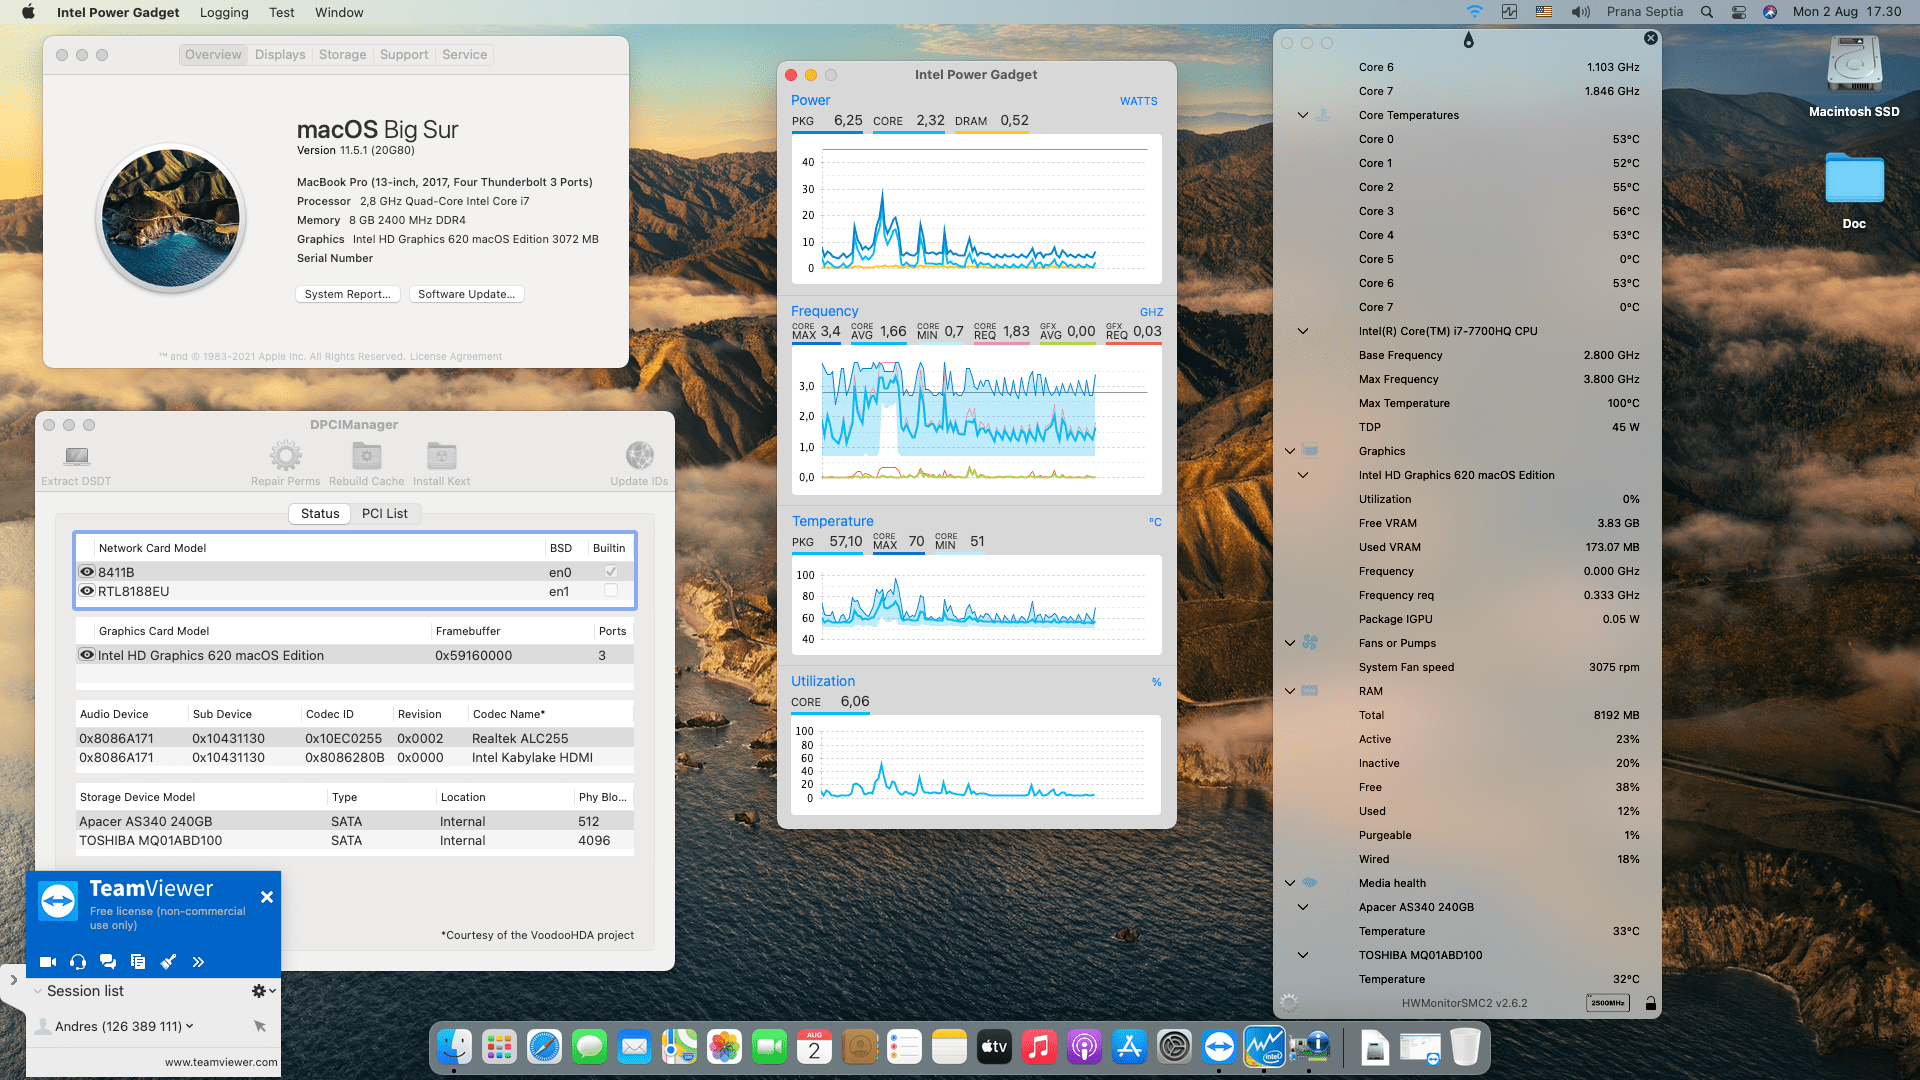
Task: Switch to Storage tab in About This Mac
Action: 342,55
